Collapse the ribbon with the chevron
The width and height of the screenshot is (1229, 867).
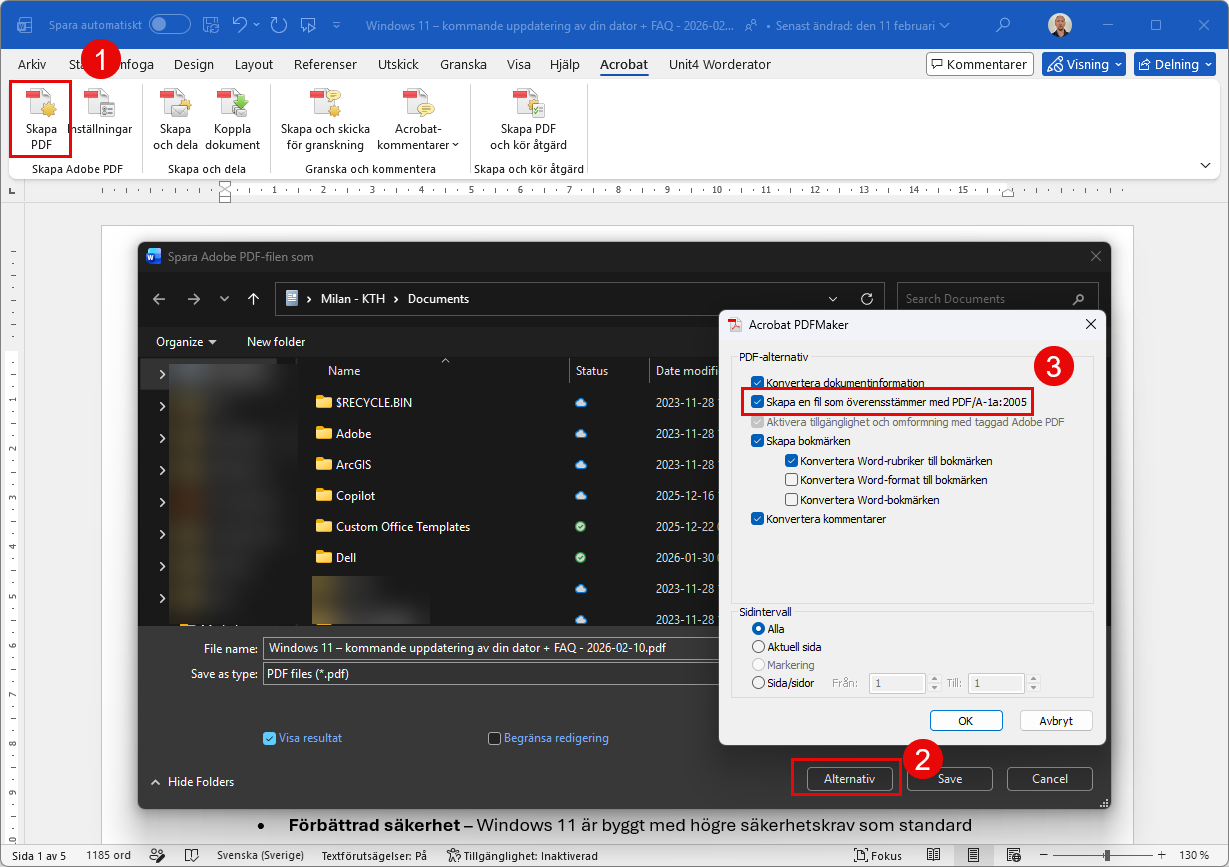point(1205,165)
